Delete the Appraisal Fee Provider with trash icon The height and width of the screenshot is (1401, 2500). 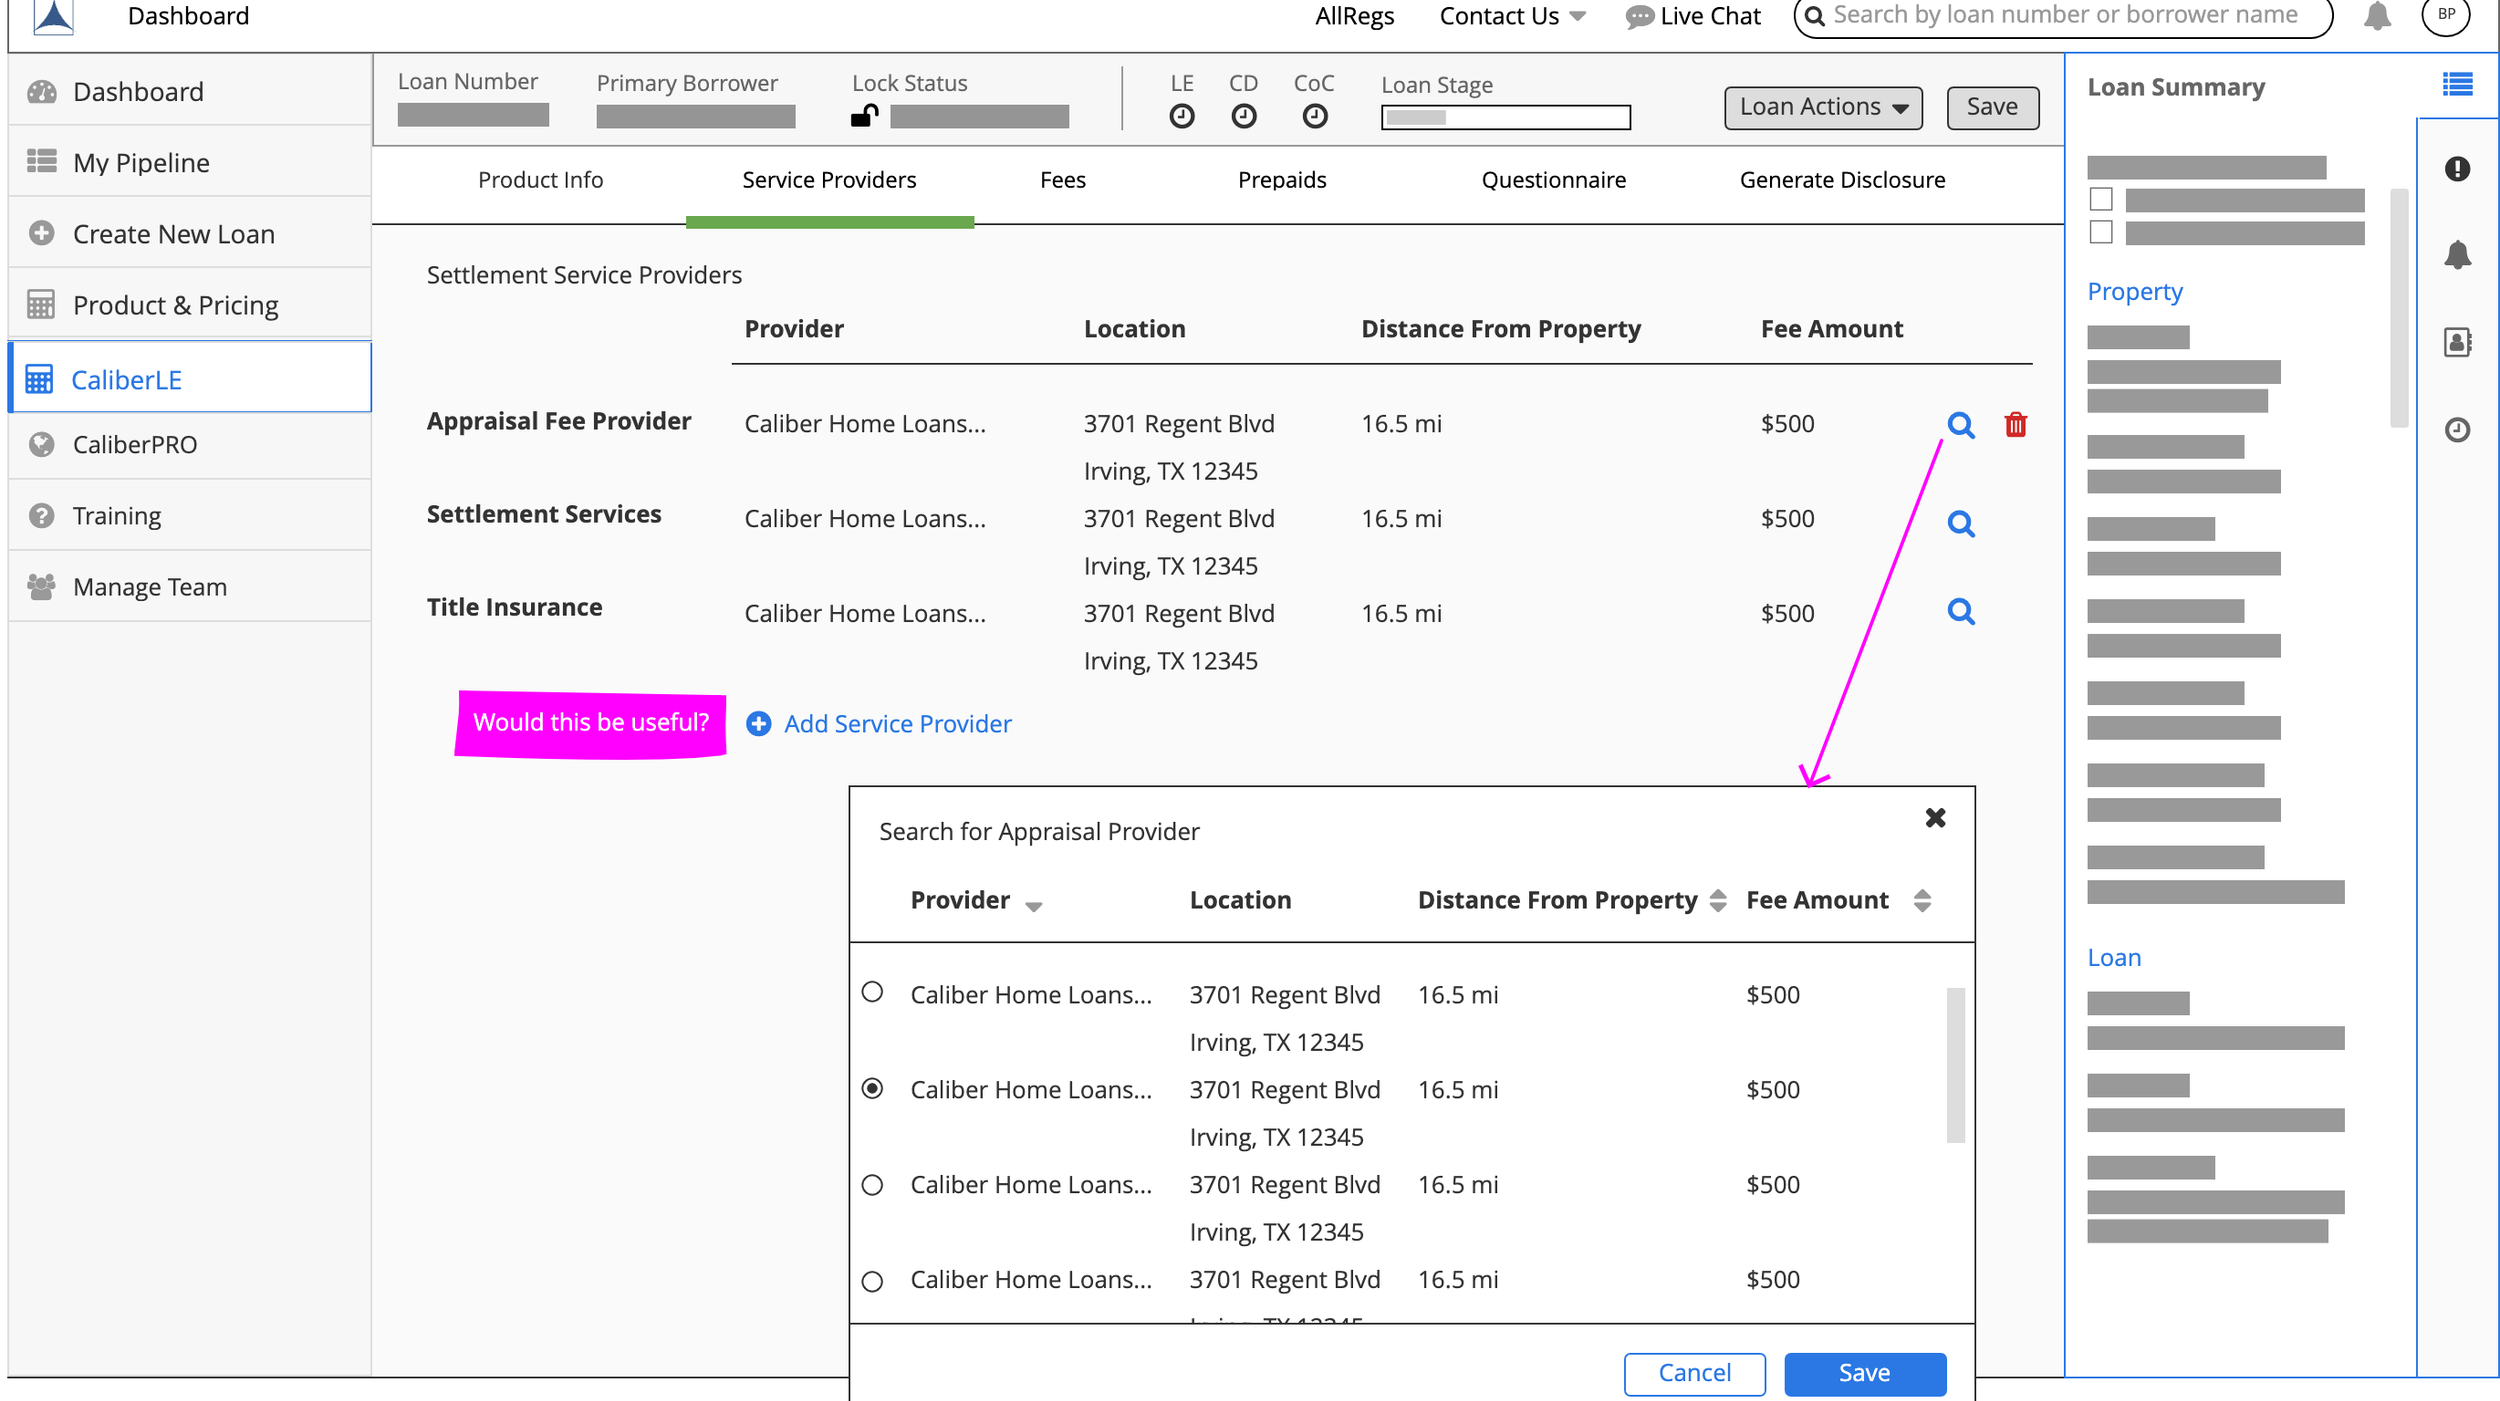tap(2015, 425)
